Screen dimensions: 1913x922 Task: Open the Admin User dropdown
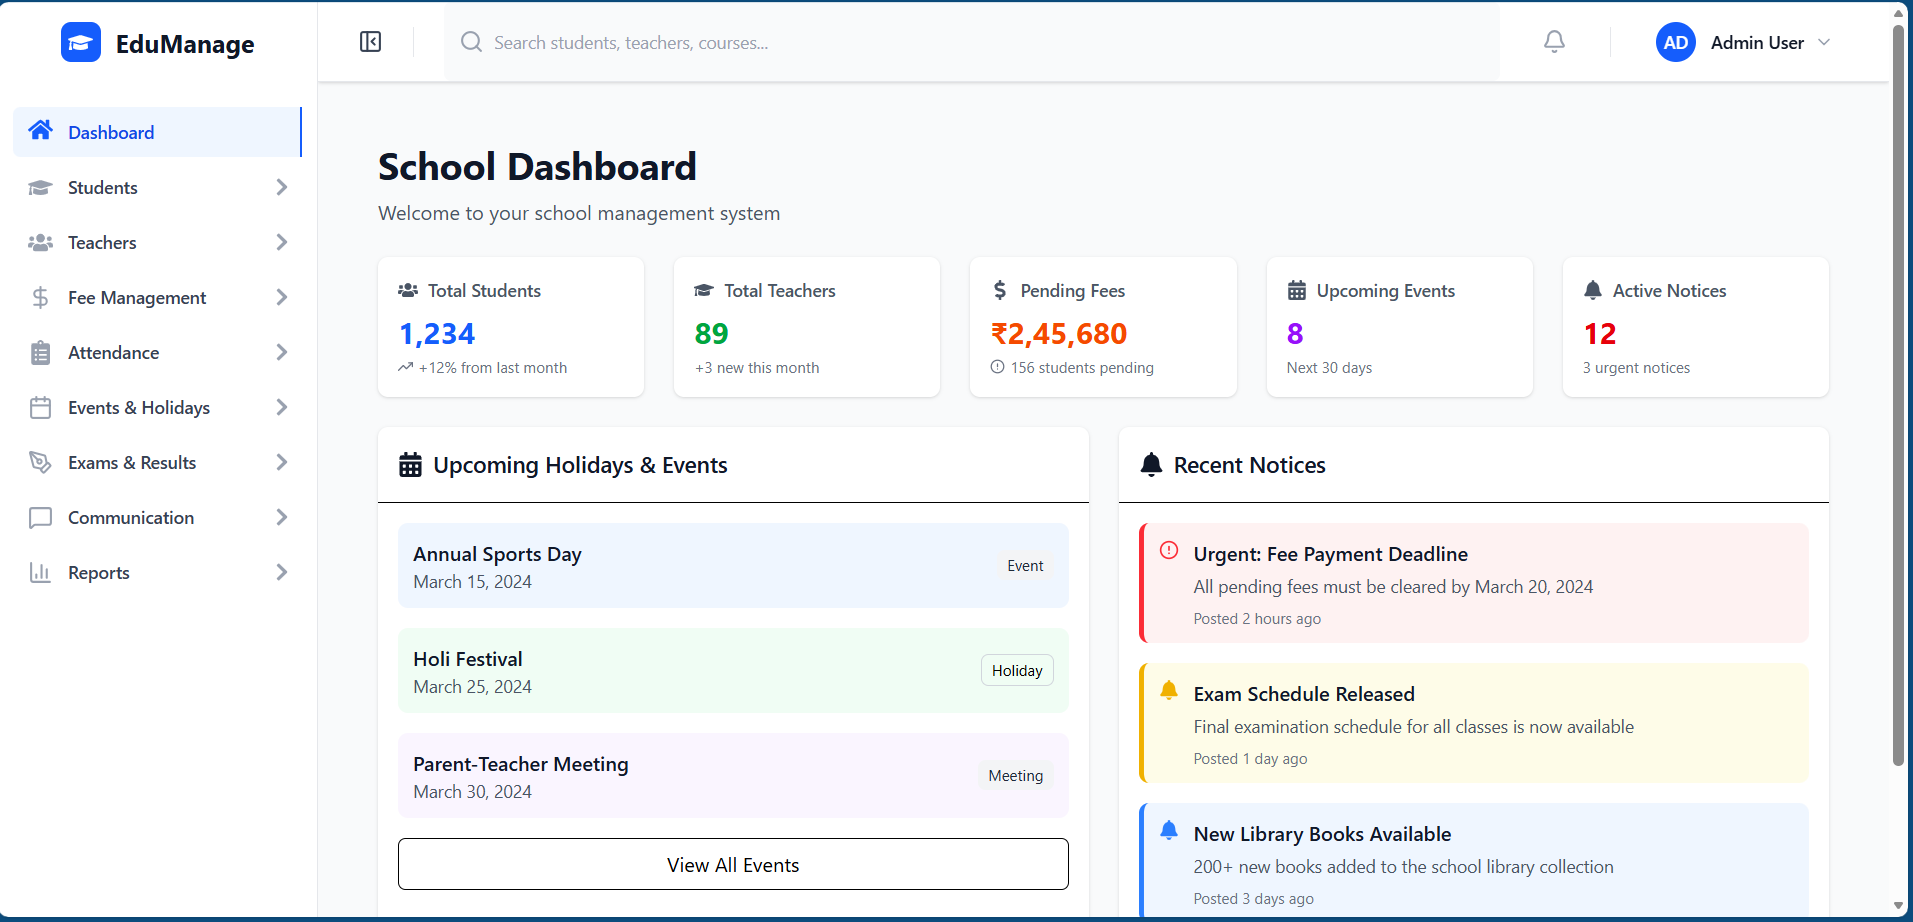pos(1744,42)
